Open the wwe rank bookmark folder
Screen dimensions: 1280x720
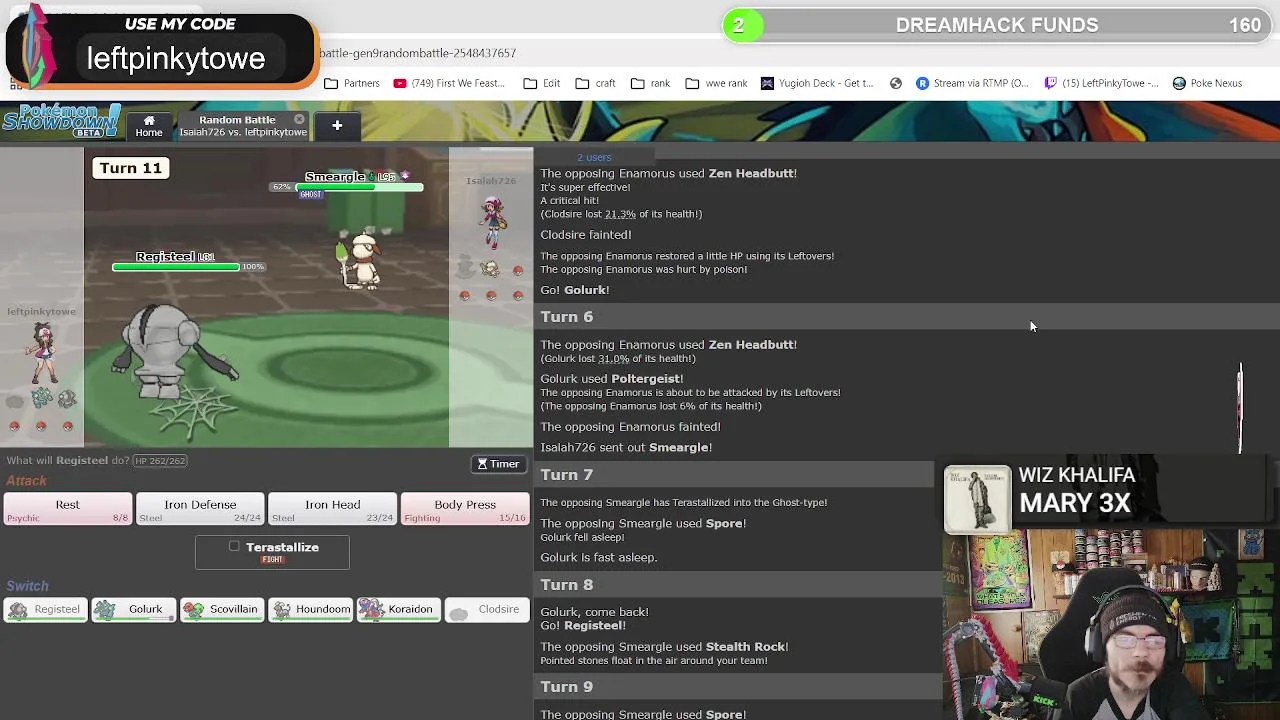(716, 83)
